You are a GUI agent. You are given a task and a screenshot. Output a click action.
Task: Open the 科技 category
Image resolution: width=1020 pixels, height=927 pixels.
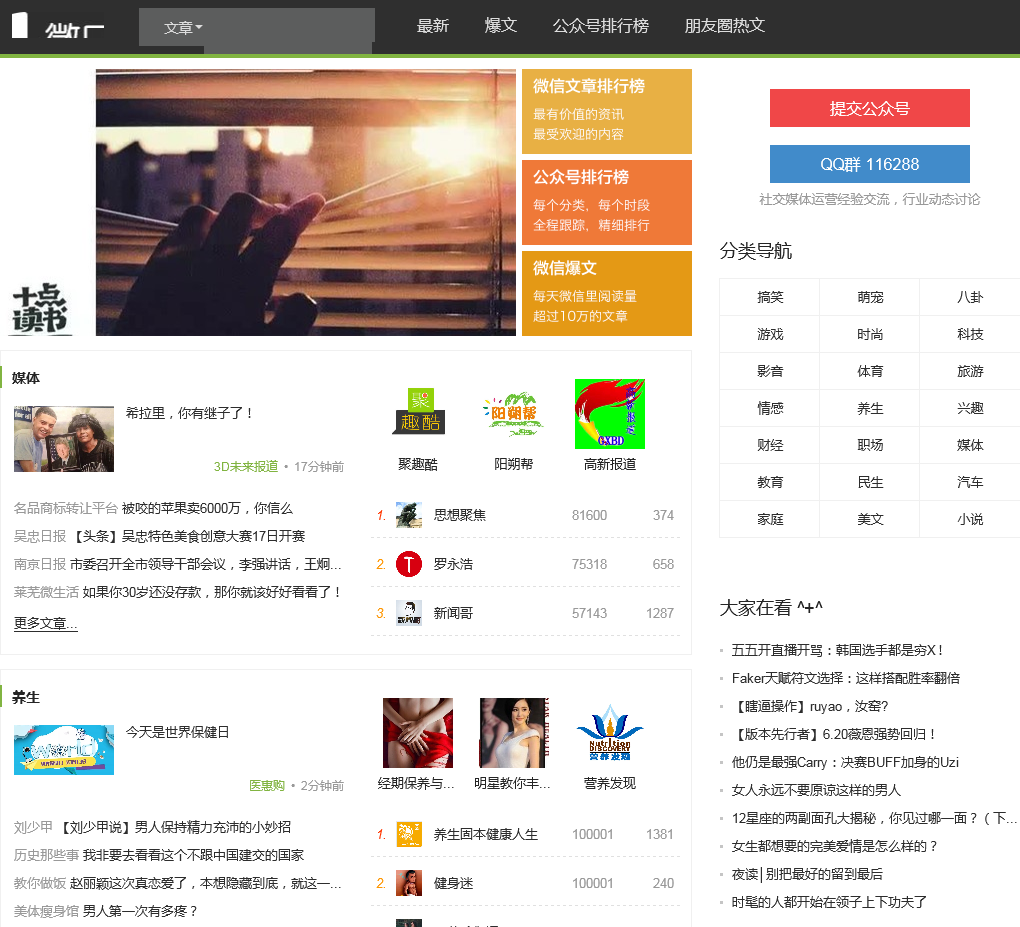point(970,334)
